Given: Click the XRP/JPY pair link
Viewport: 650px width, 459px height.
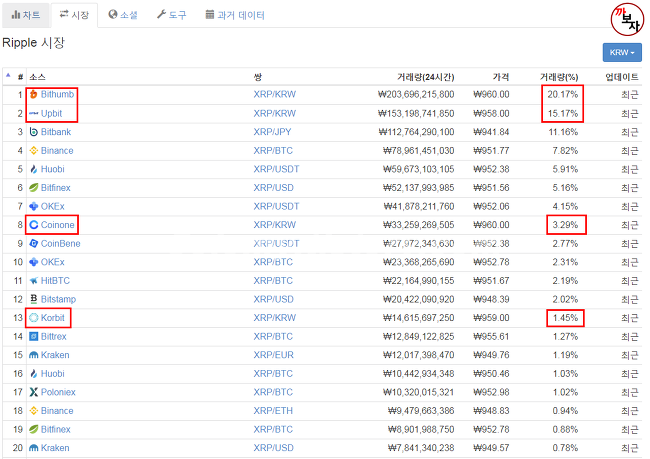Looking at the screenshot, I should pos(272,132).
